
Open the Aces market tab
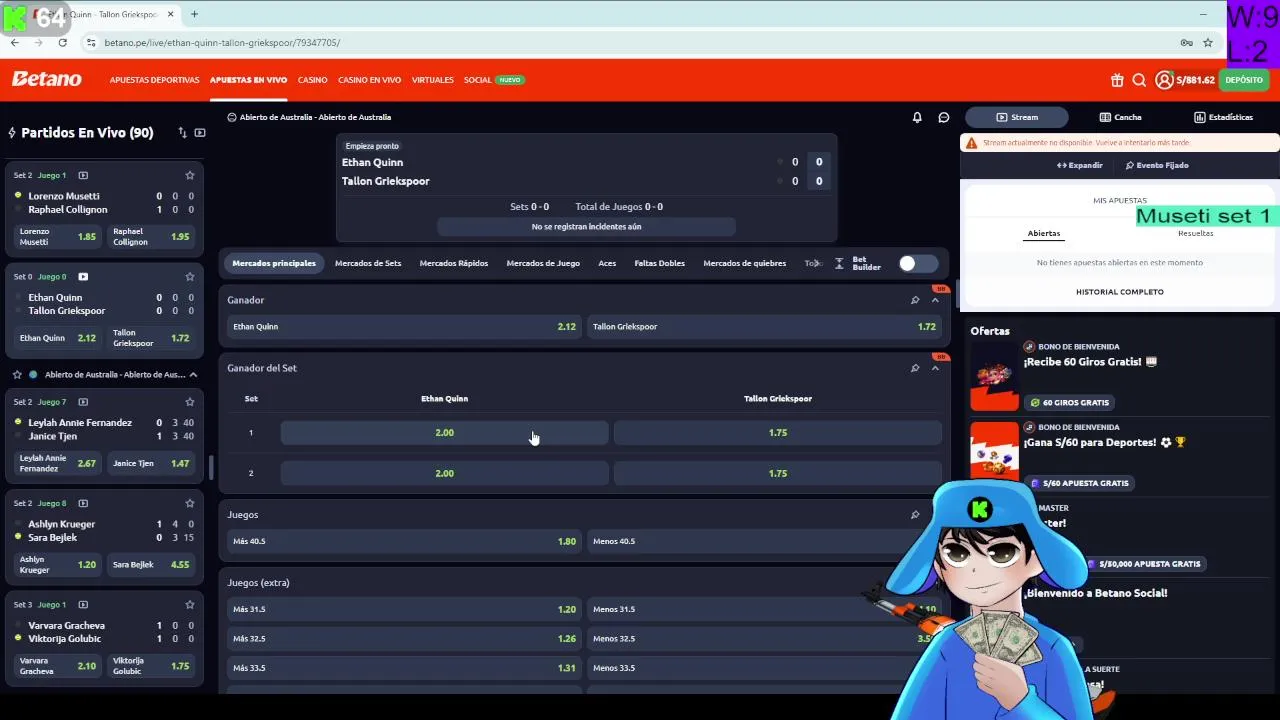click(x=607, y=263)
